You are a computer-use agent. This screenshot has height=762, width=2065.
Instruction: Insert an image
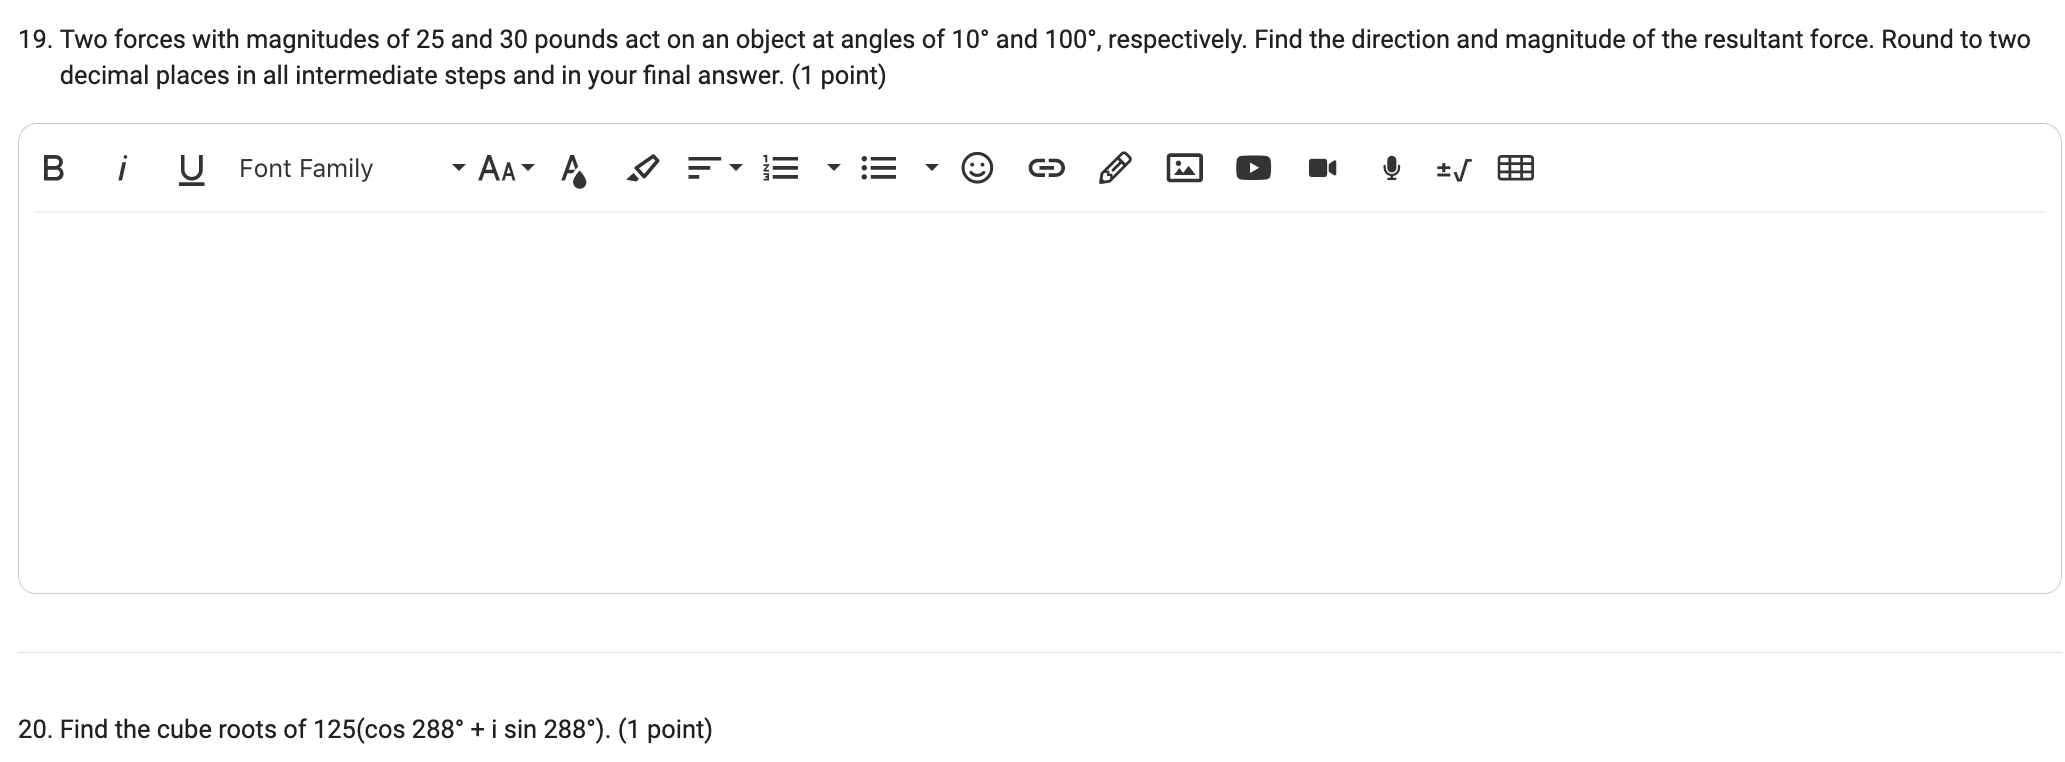[1183, 168]
